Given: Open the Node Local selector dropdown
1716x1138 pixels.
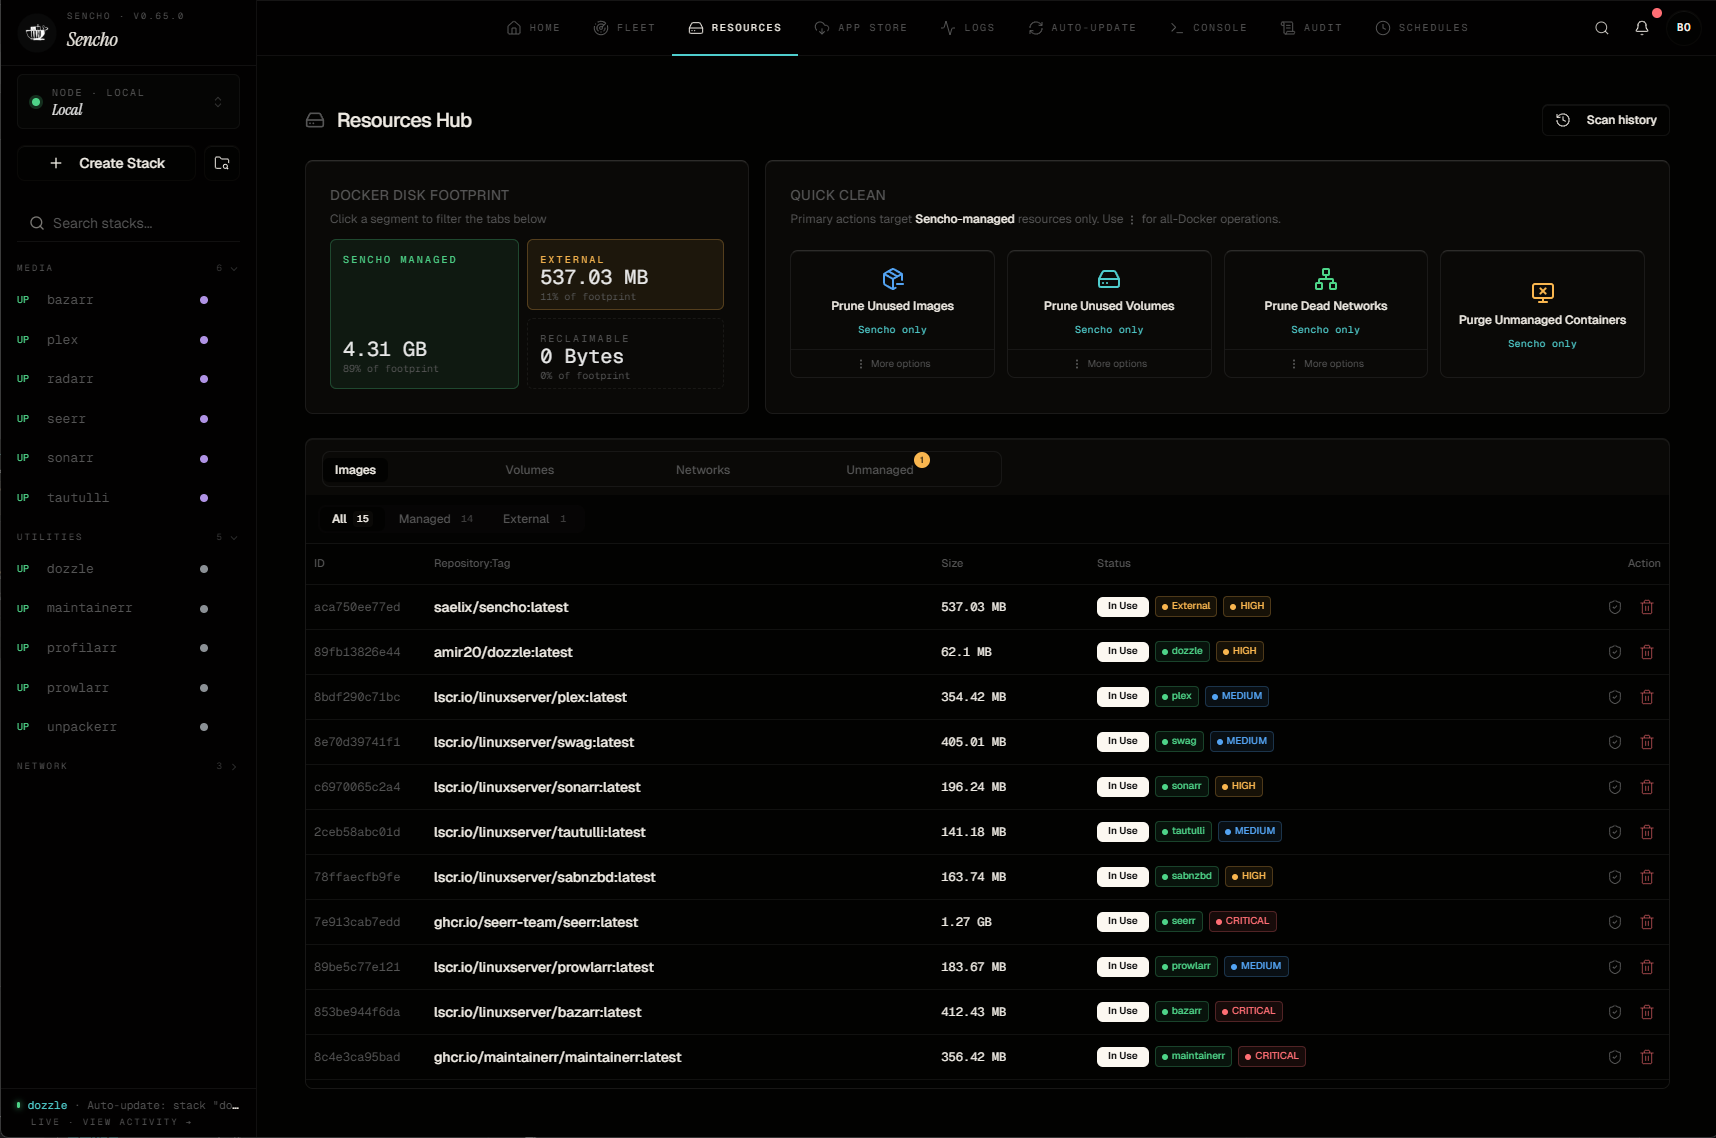Looking at the screenshot, I should click(x=128, y=101).
